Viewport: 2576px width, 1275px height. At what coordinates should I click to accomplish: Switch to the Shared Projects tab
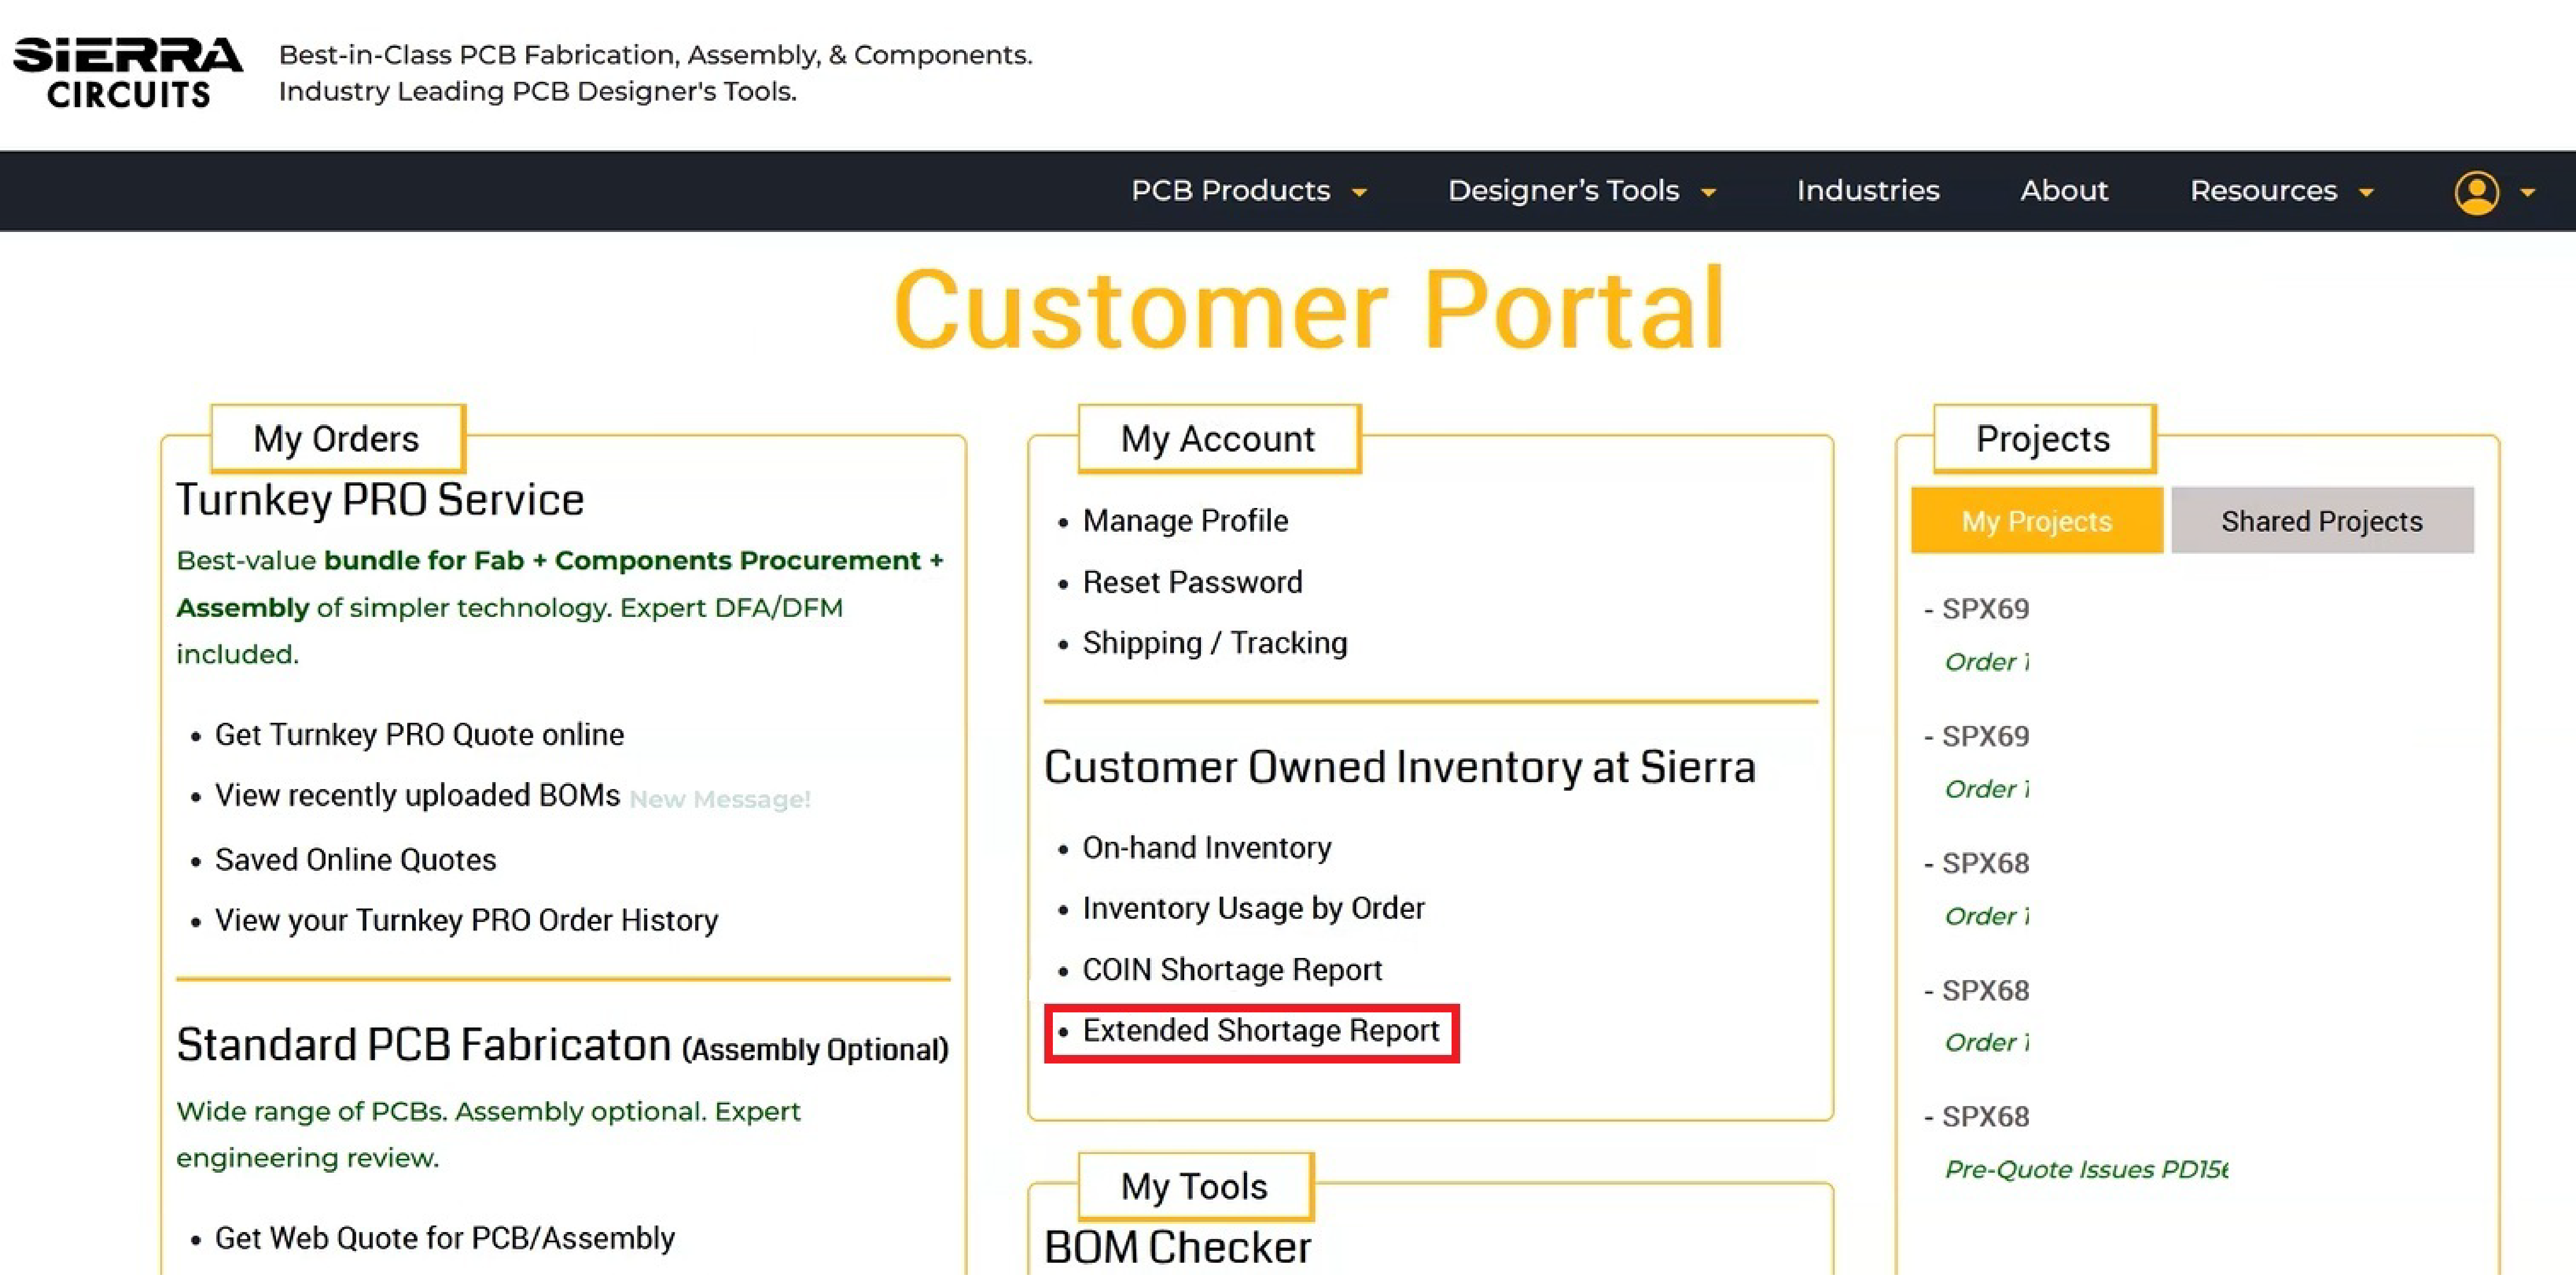[x=2322, y=520]
